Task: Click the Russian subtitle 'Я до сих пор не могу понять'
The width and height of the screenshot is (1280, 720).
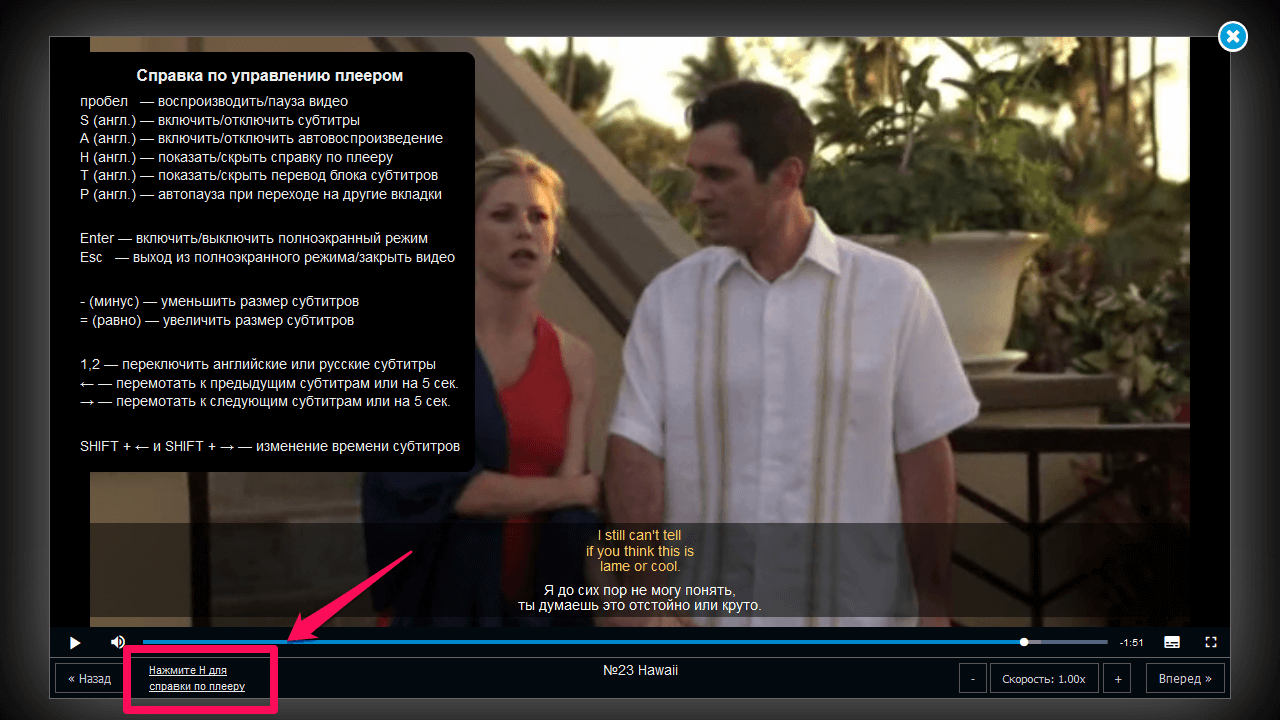Action: (639, 589)
